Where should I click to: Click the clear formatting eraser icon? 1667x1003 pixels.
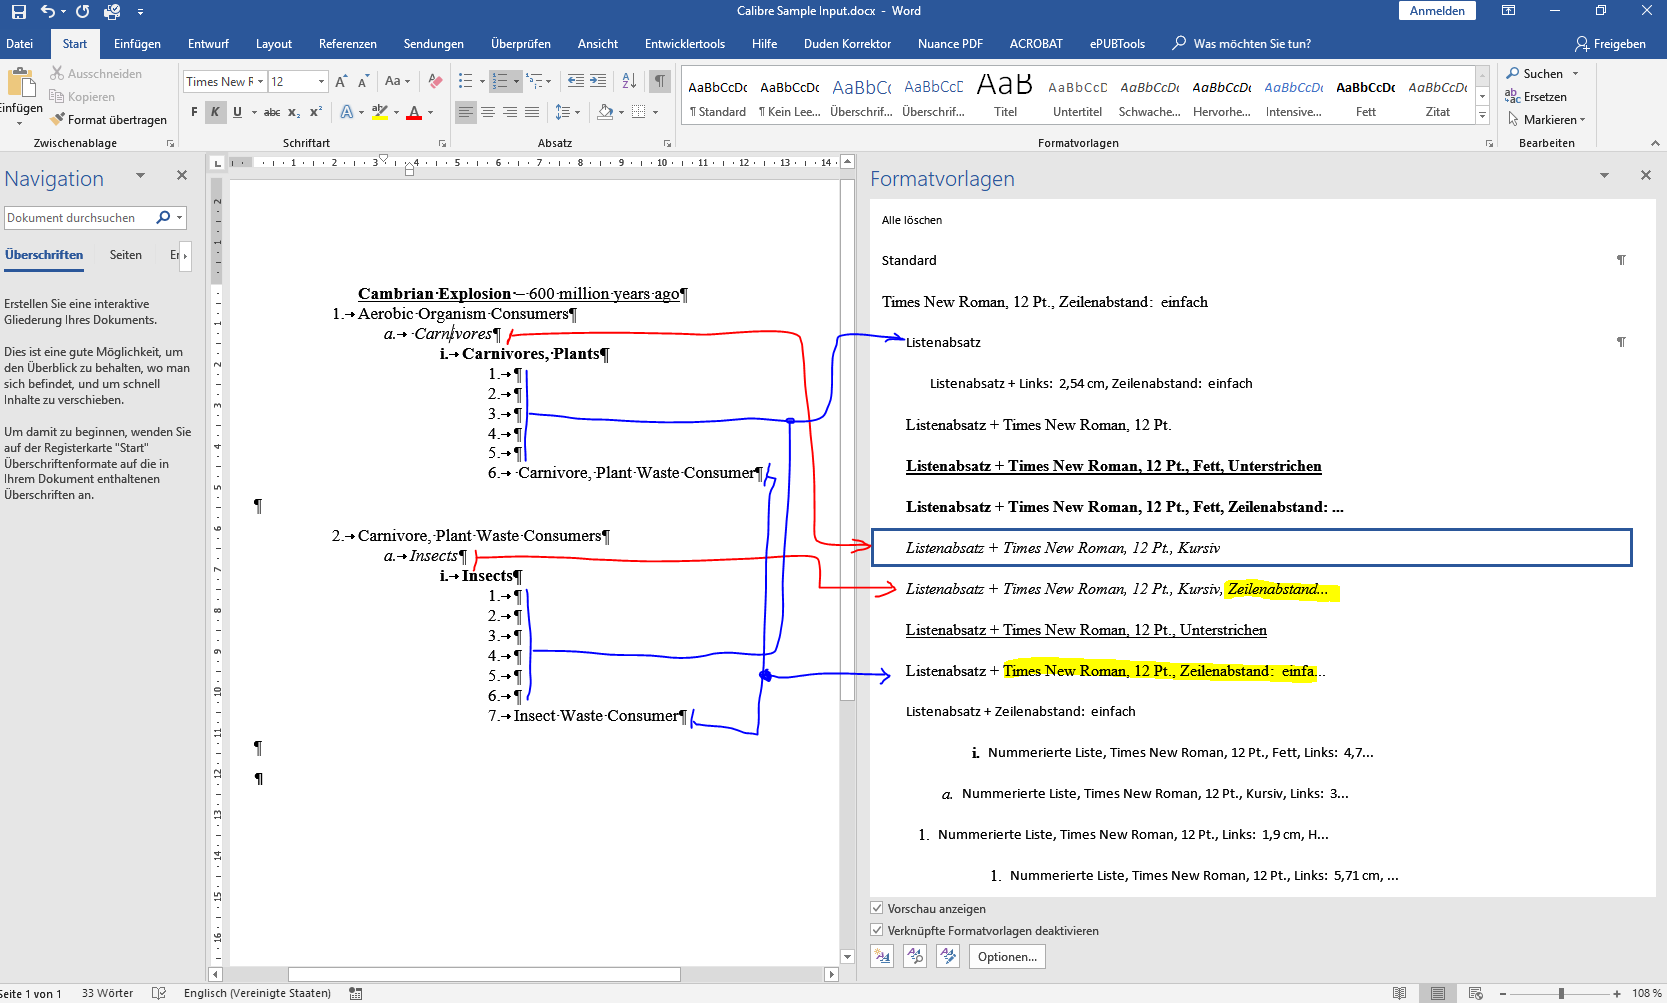click(x=435, y=81)
